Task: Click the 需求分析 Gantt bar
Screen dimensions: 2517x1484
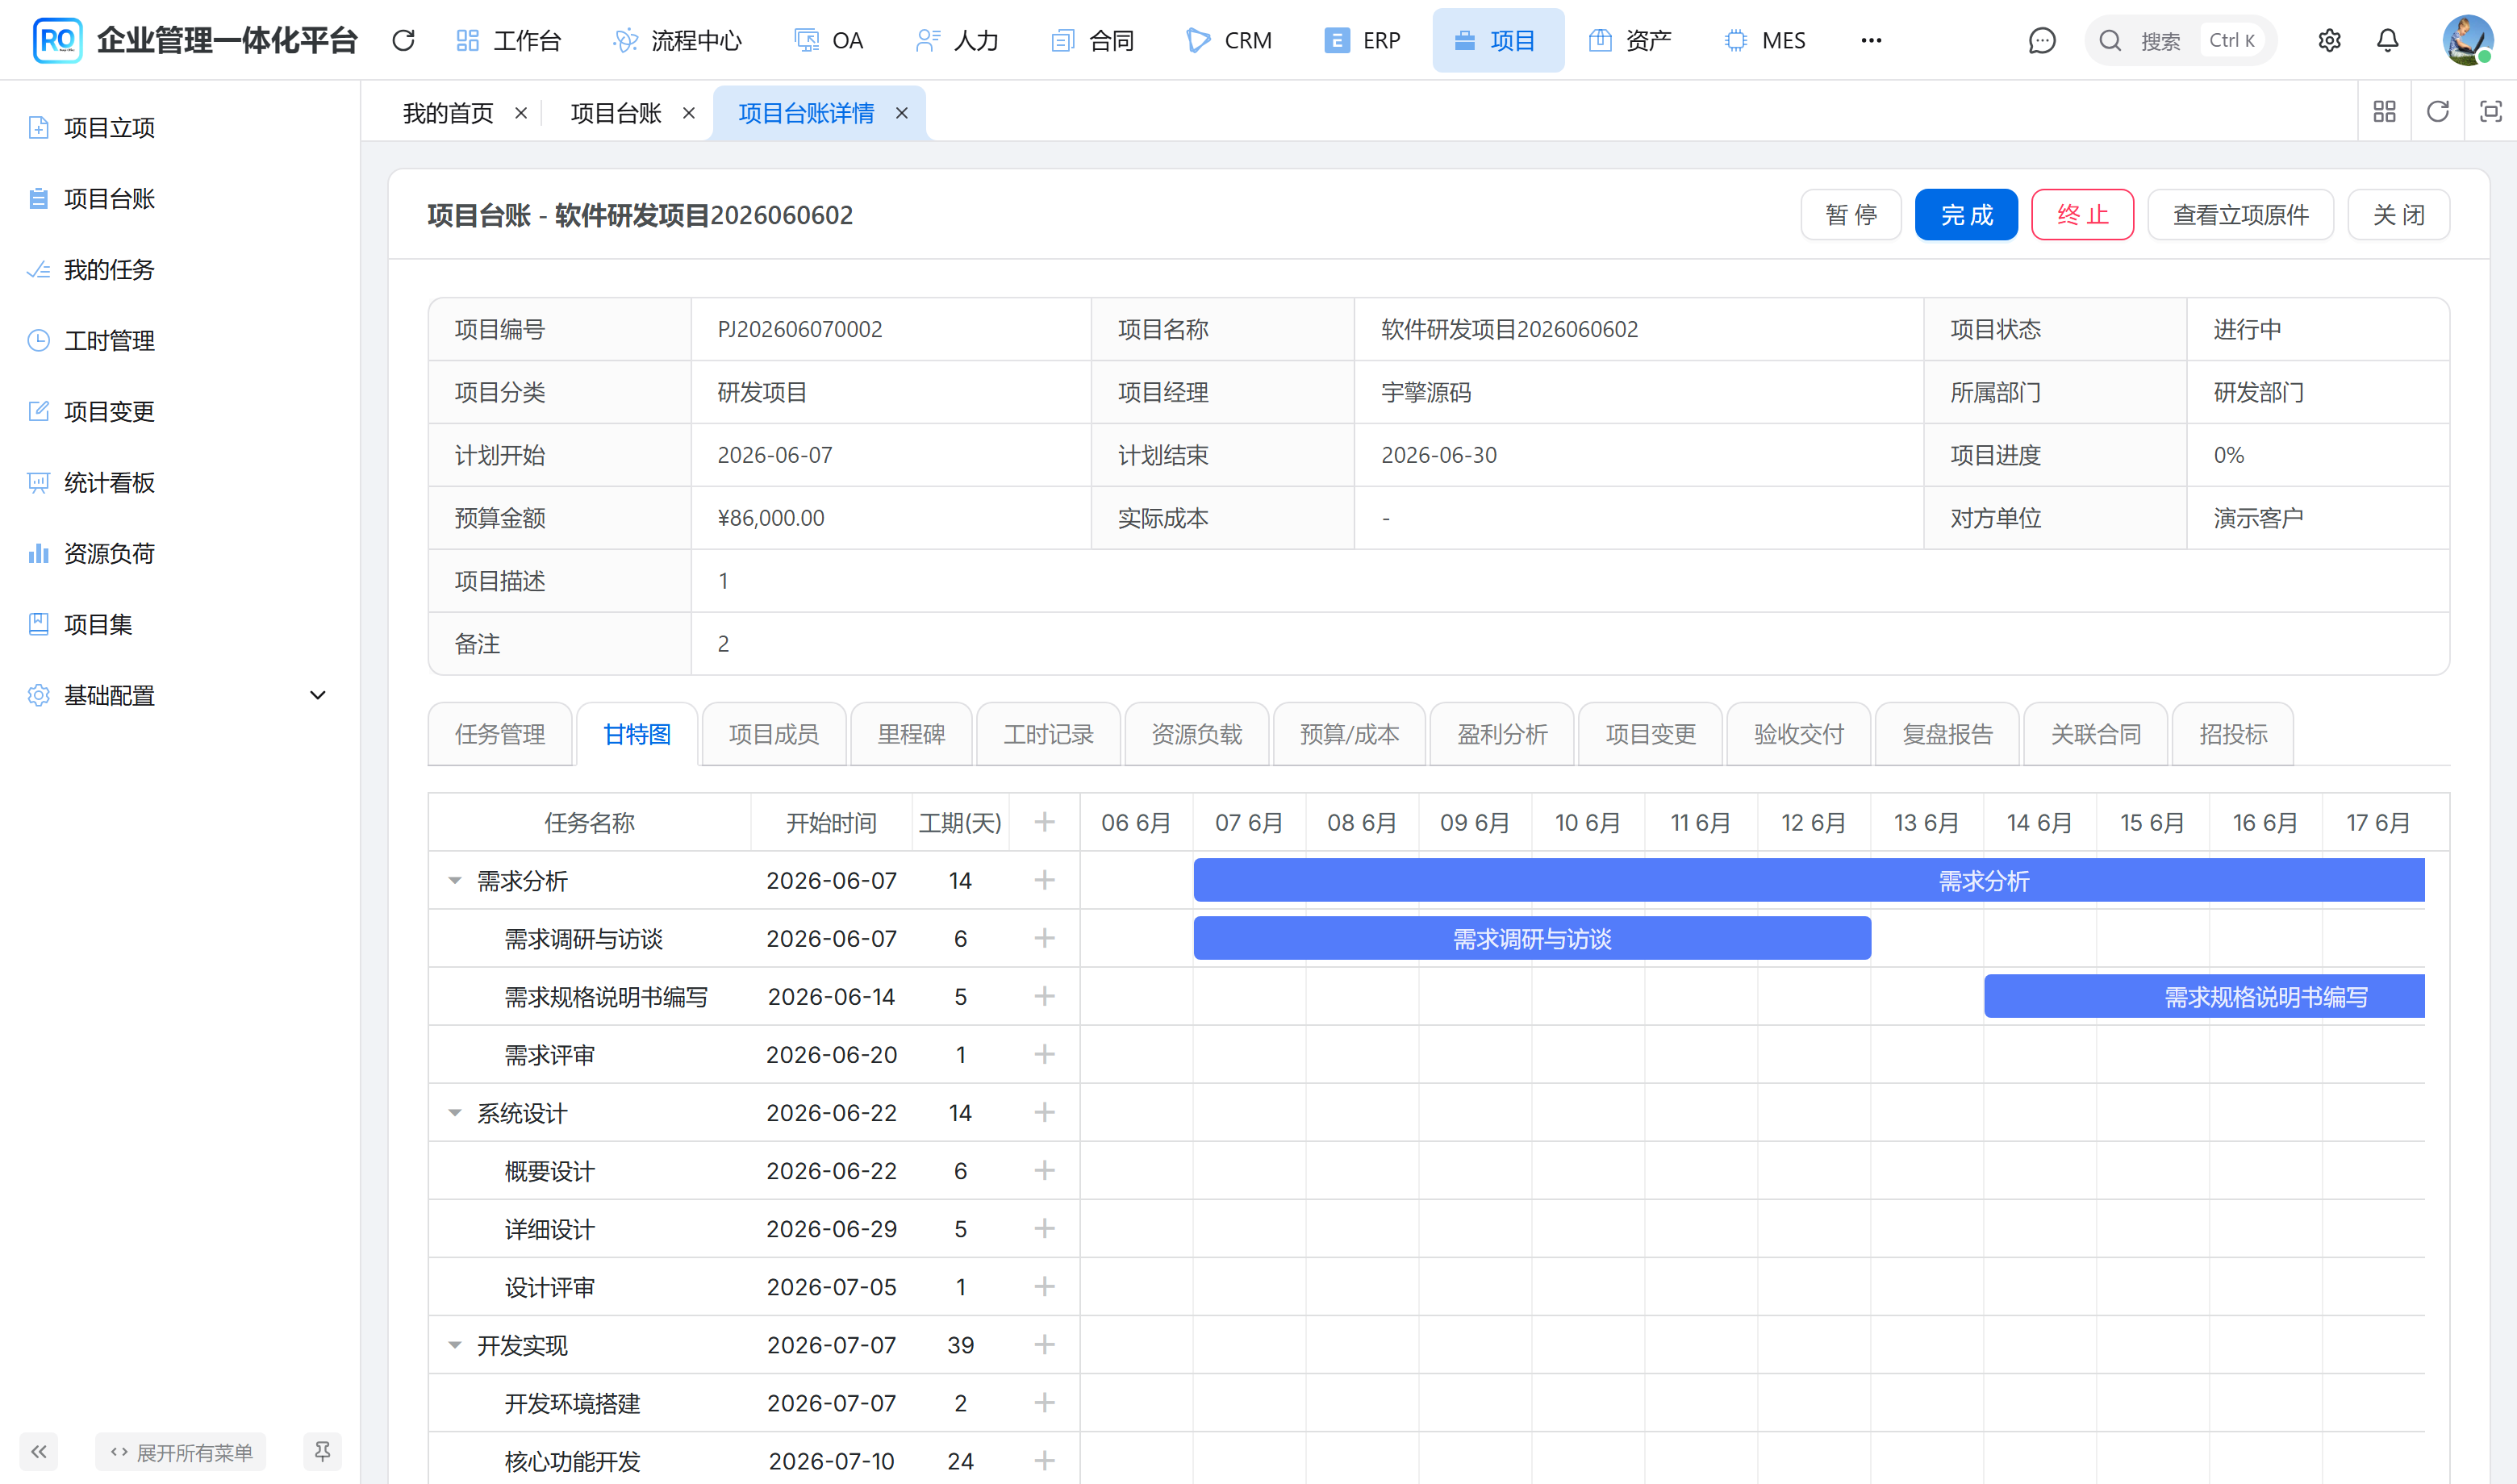Action: [x=1809, y=880]
